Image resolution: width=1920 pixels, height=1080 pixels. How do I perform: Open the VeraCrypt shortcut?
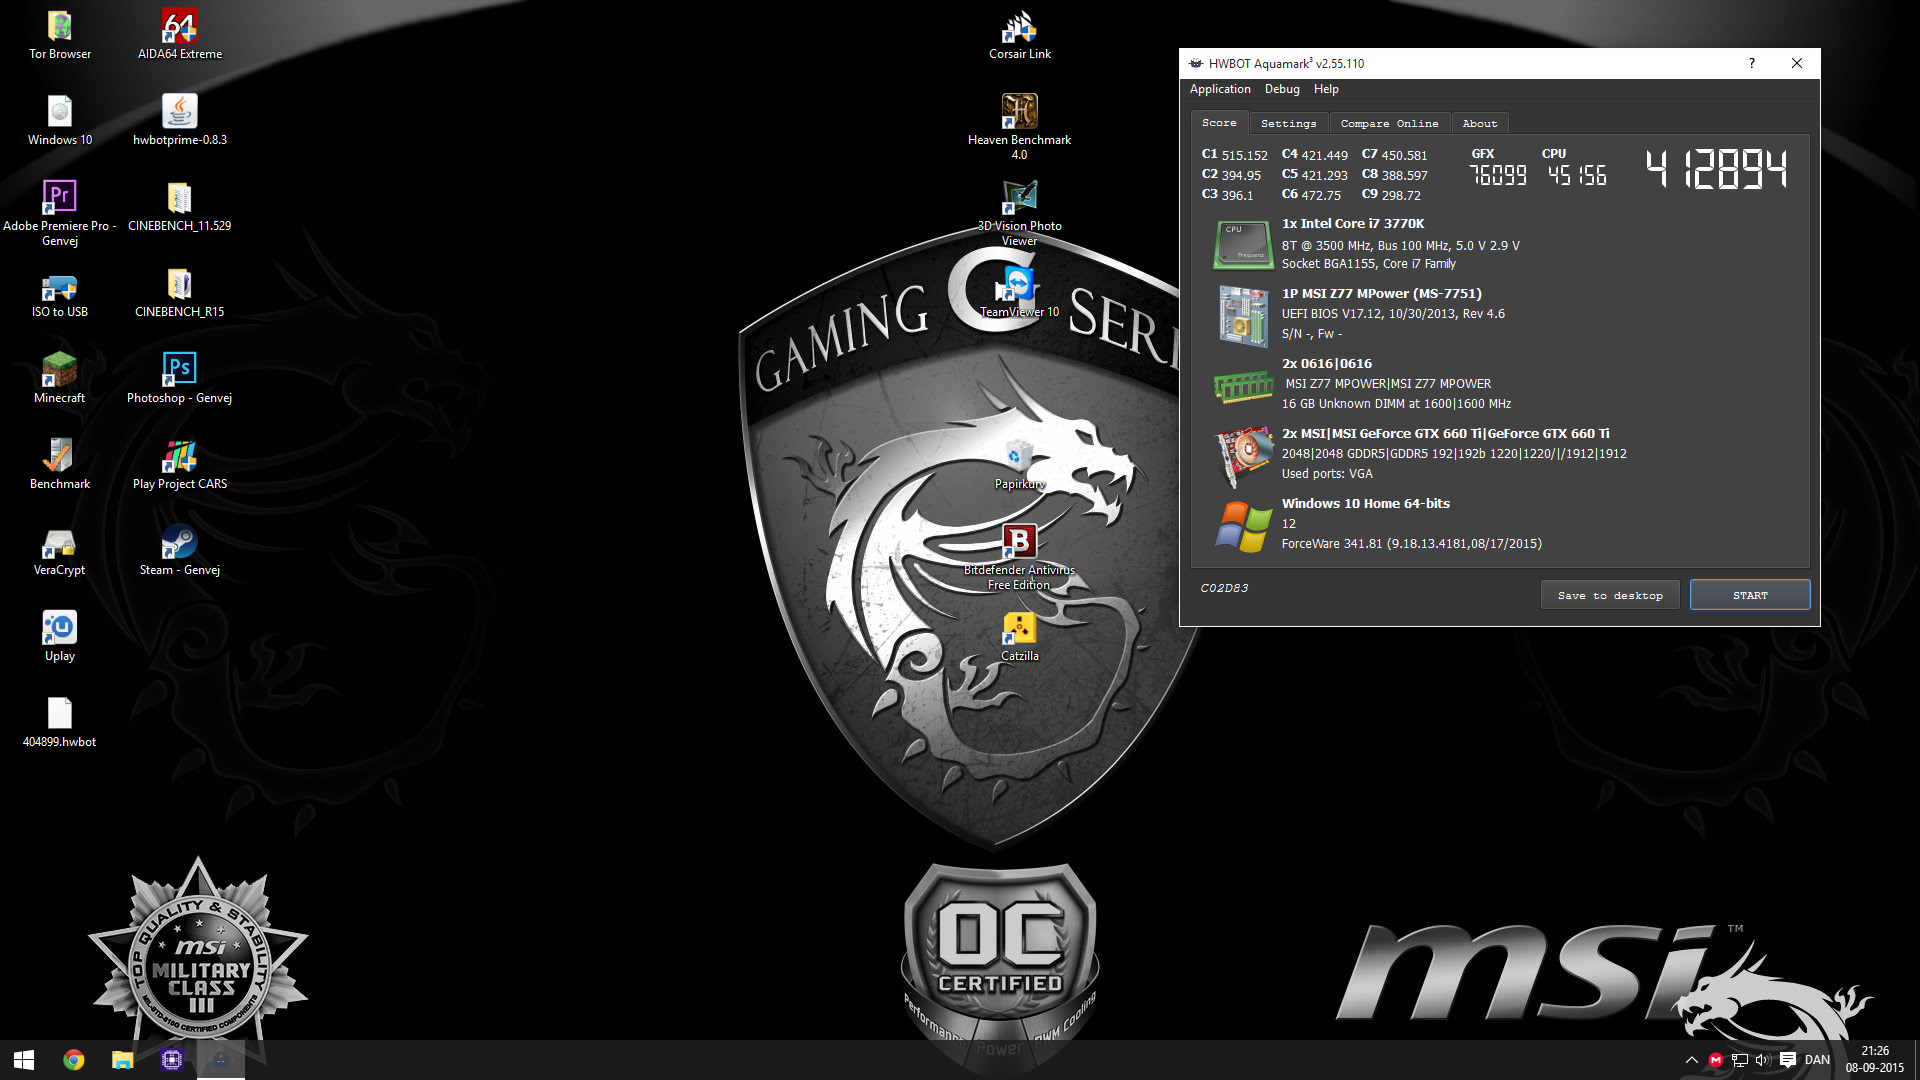(60, 551)
